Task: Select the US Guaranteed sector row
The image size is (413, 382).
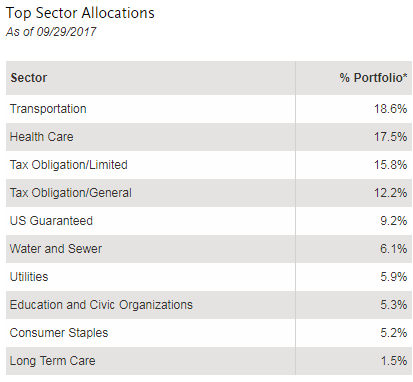Action: (x=209, y=221)
